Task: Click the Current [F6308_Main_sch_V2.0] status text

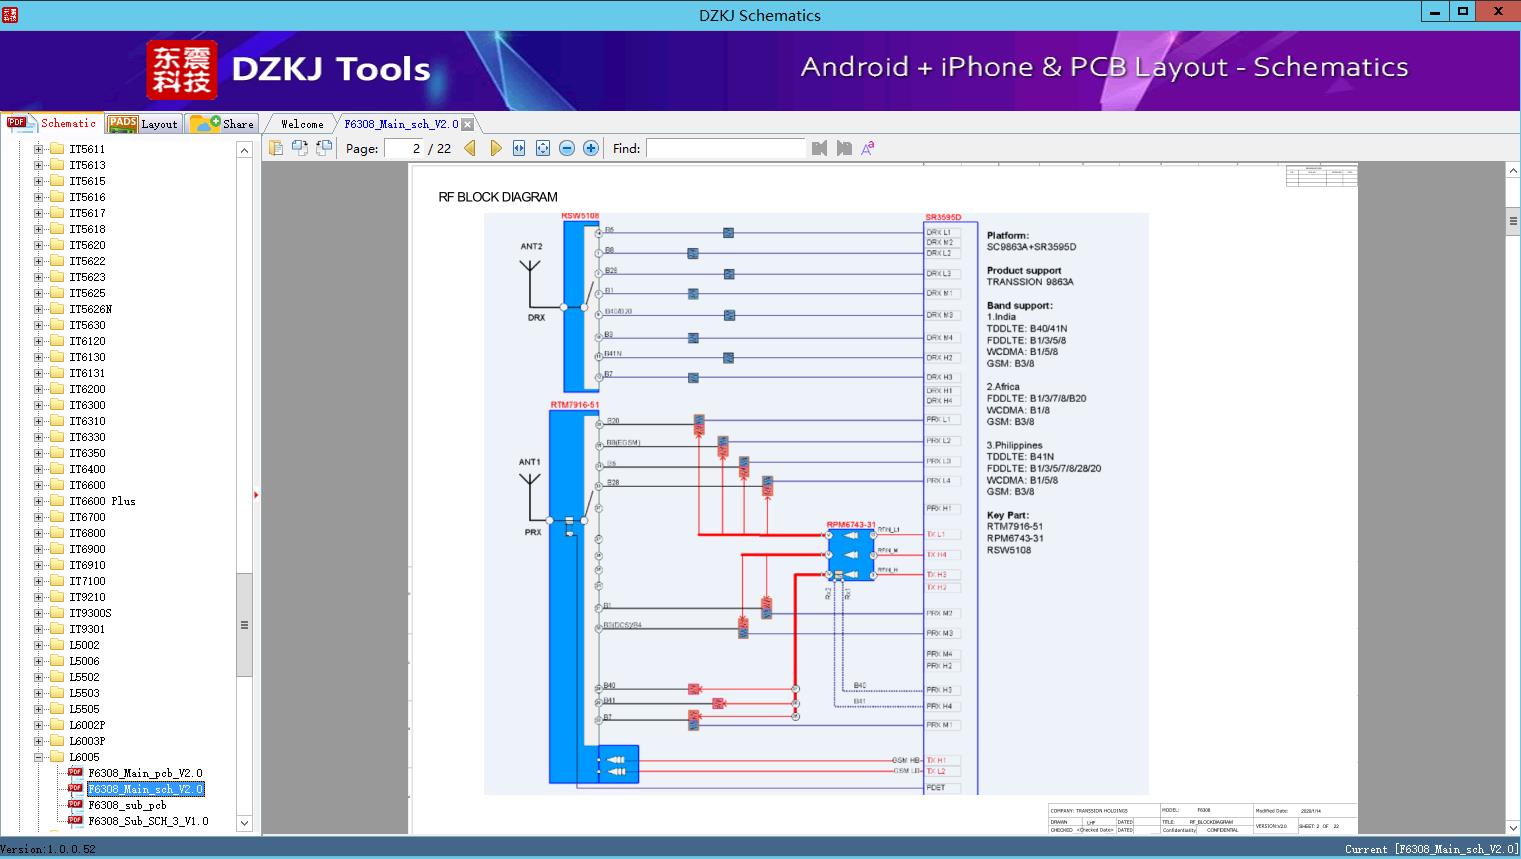Action: coord(1431,849)
